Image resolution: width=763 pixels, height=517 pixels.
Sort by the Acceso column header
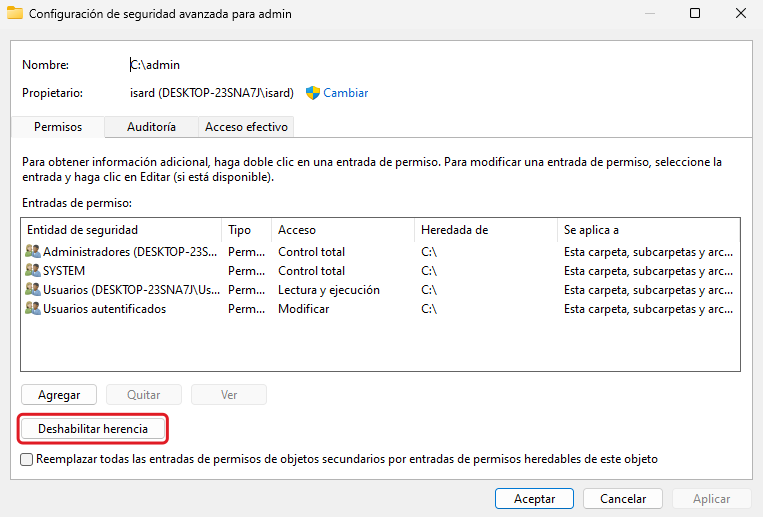343,230
